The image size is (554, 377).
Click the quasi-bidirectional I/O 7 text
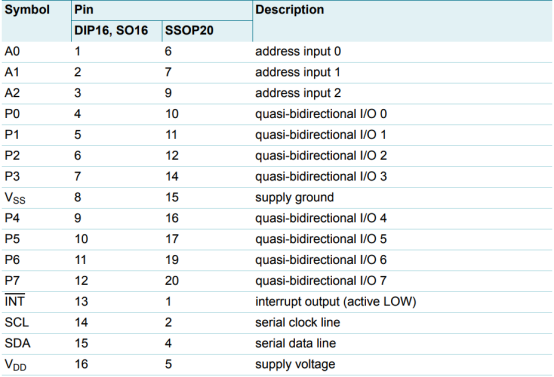[321, 281]
